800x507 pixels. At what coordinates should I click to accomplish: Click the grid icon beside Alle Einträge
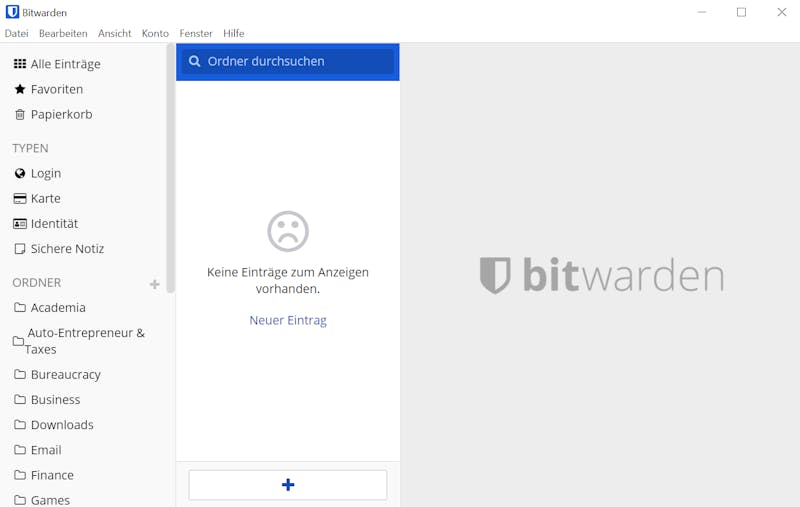(20, 64)
